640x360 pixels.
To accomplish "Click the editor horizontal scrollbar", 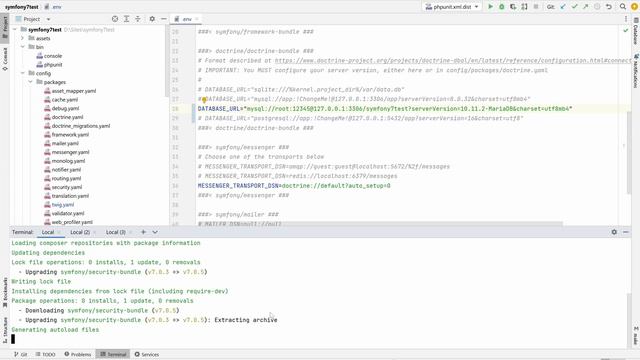I will coord(380,224).
